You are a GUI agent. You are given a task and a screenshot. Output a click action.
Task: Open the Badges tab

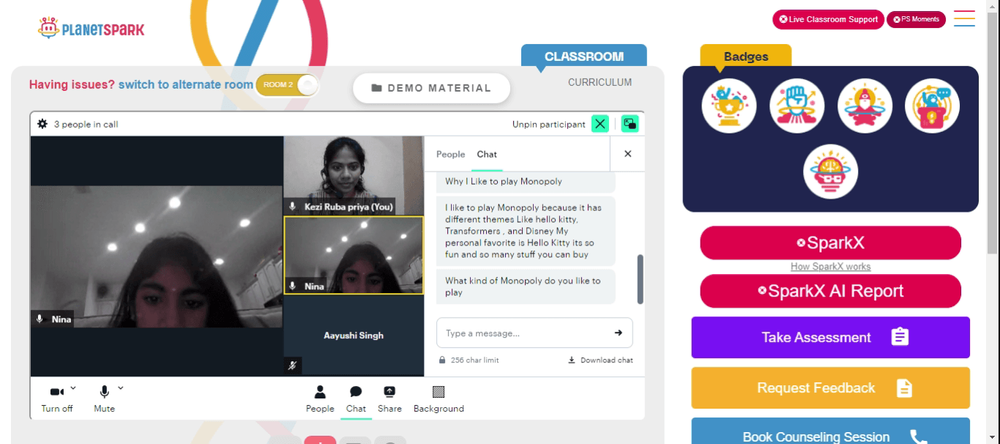(x=746, y=56)
